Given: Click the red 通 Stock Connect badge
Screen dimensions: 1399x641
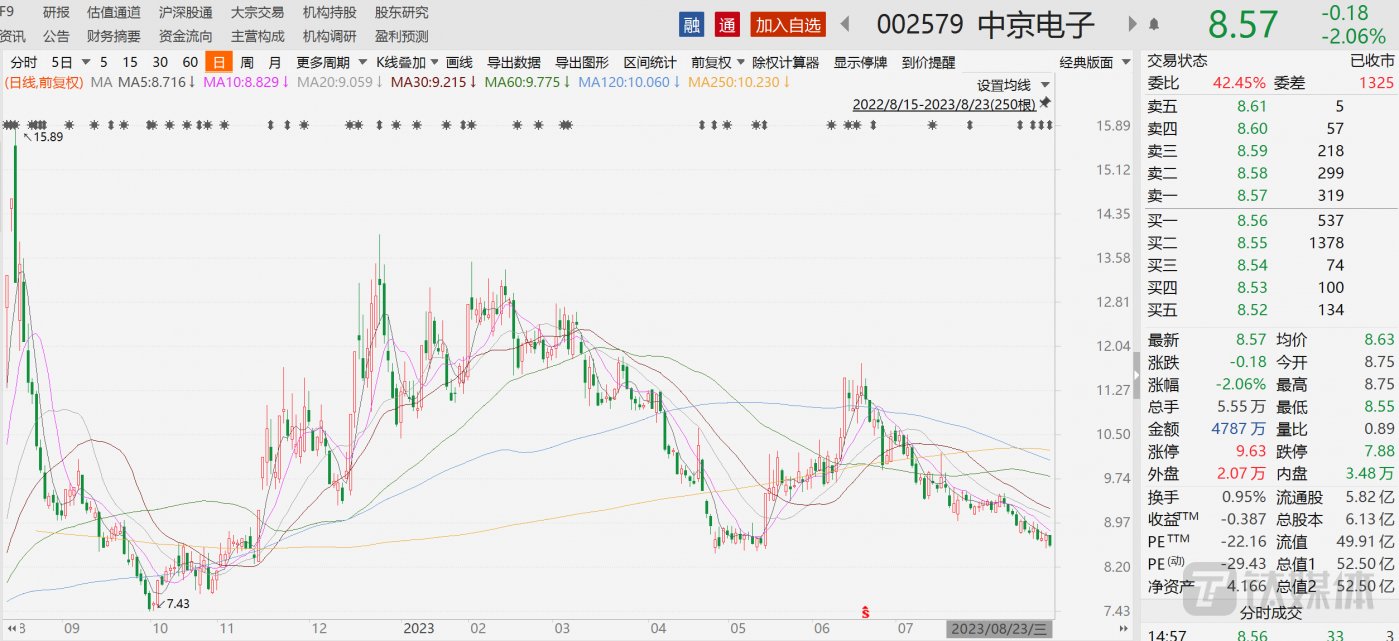Looking at the screenshot, I should pos(727,24).
